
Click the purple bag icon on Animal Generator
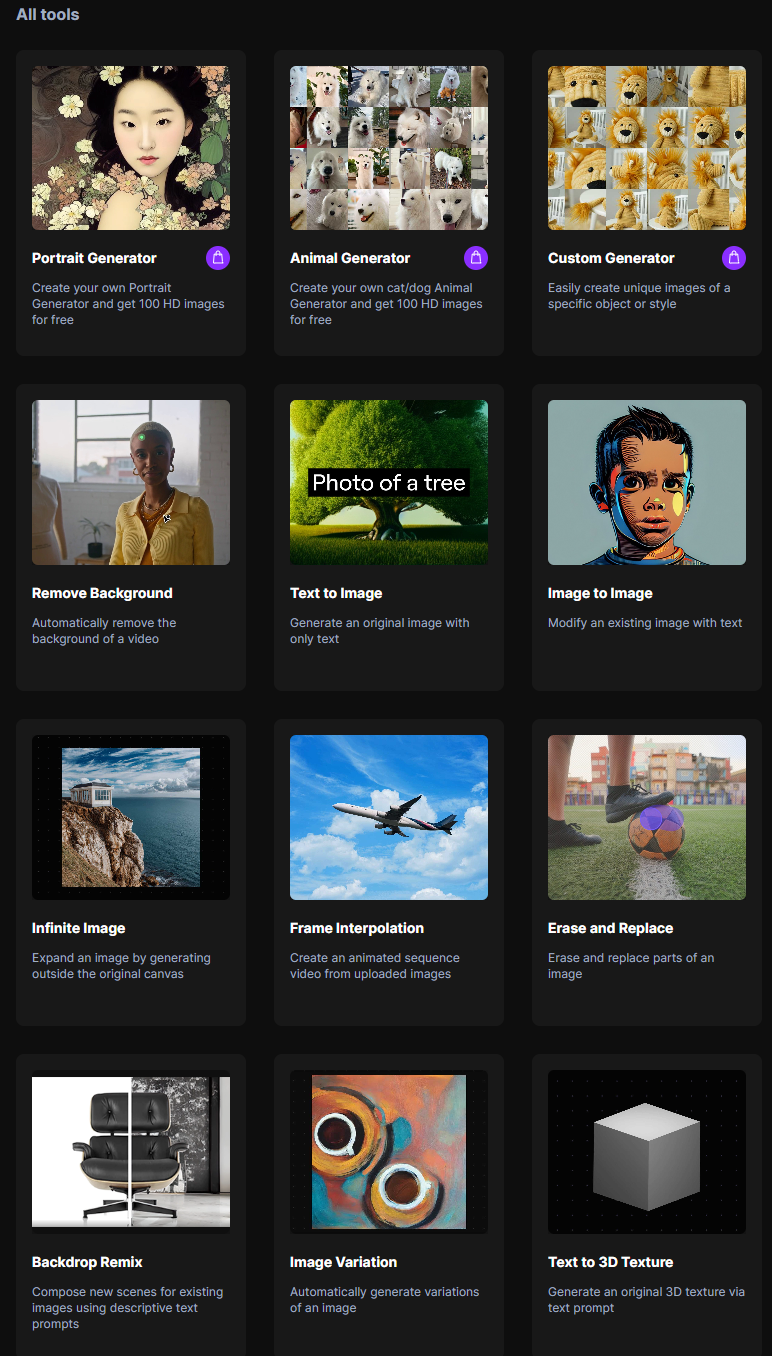click(476, 258)
